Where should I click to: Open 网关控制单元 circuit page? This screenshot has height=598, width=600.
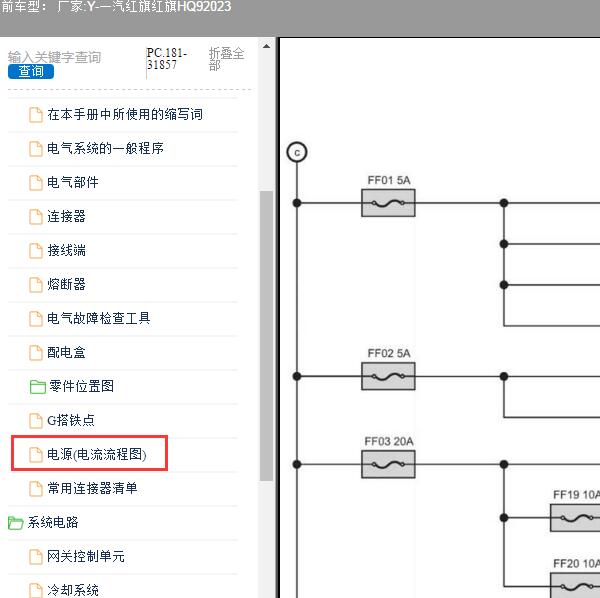[86, 556]
